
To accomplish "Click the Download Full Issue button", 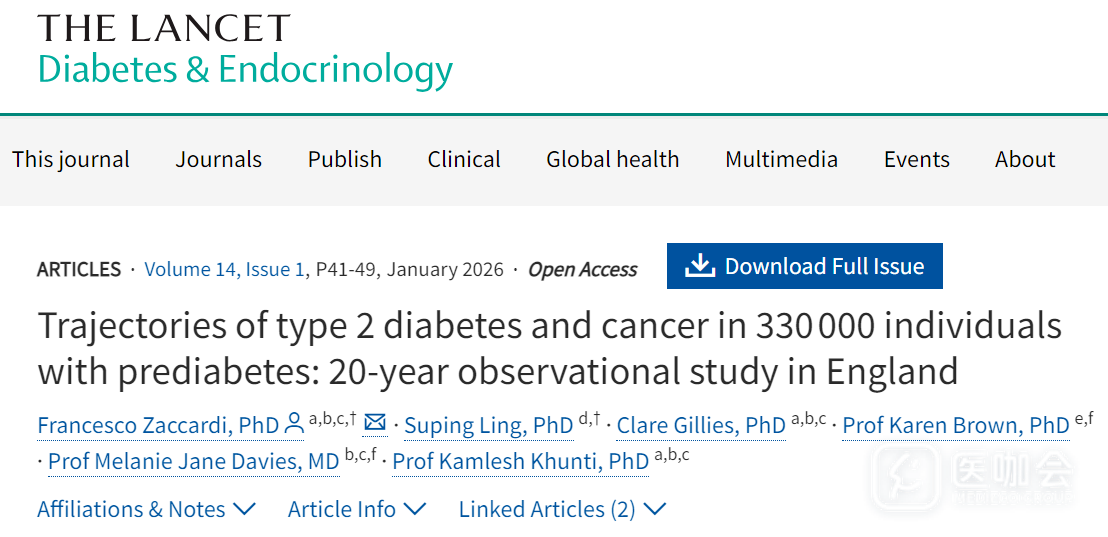I will pos(804,266).
